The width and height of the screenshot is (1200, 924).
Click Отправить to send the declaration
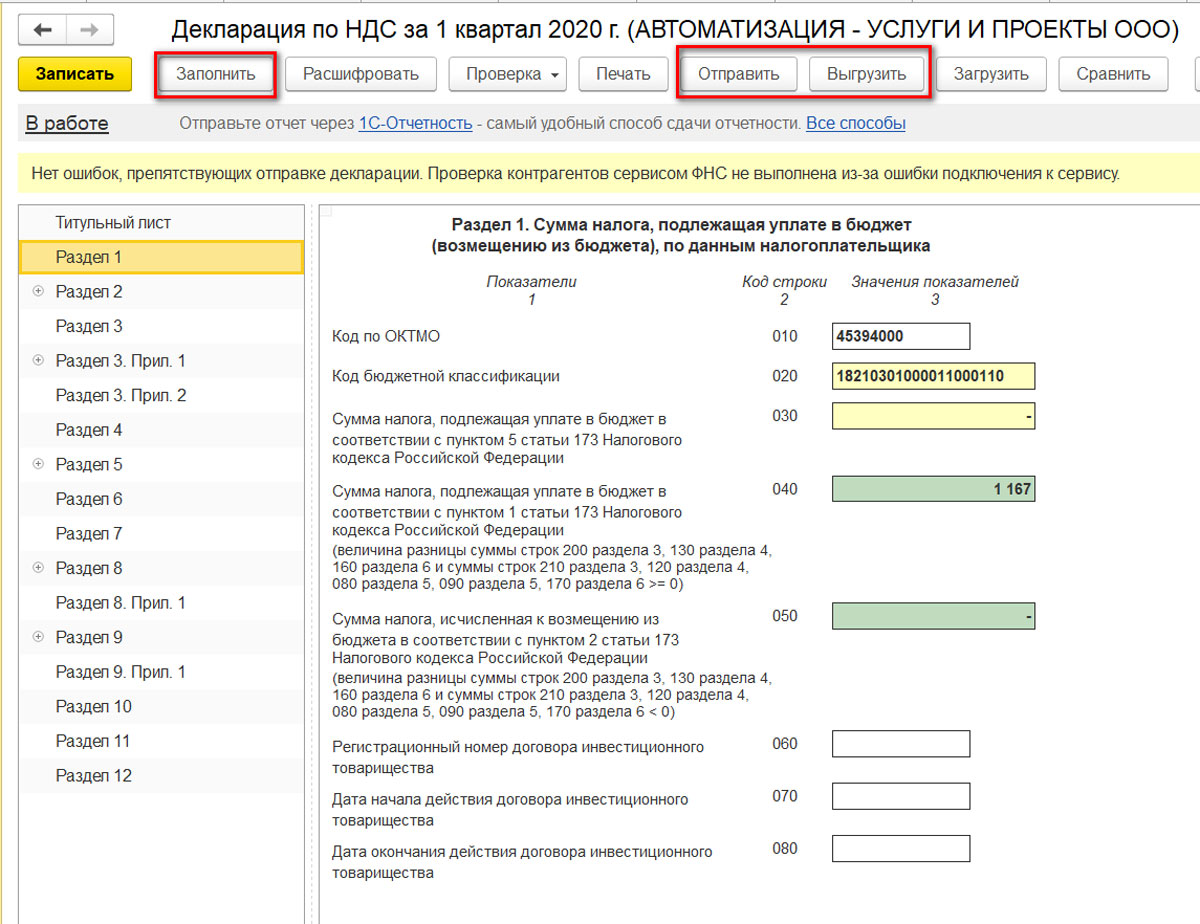pyautogui.click(x=738, y=74)
